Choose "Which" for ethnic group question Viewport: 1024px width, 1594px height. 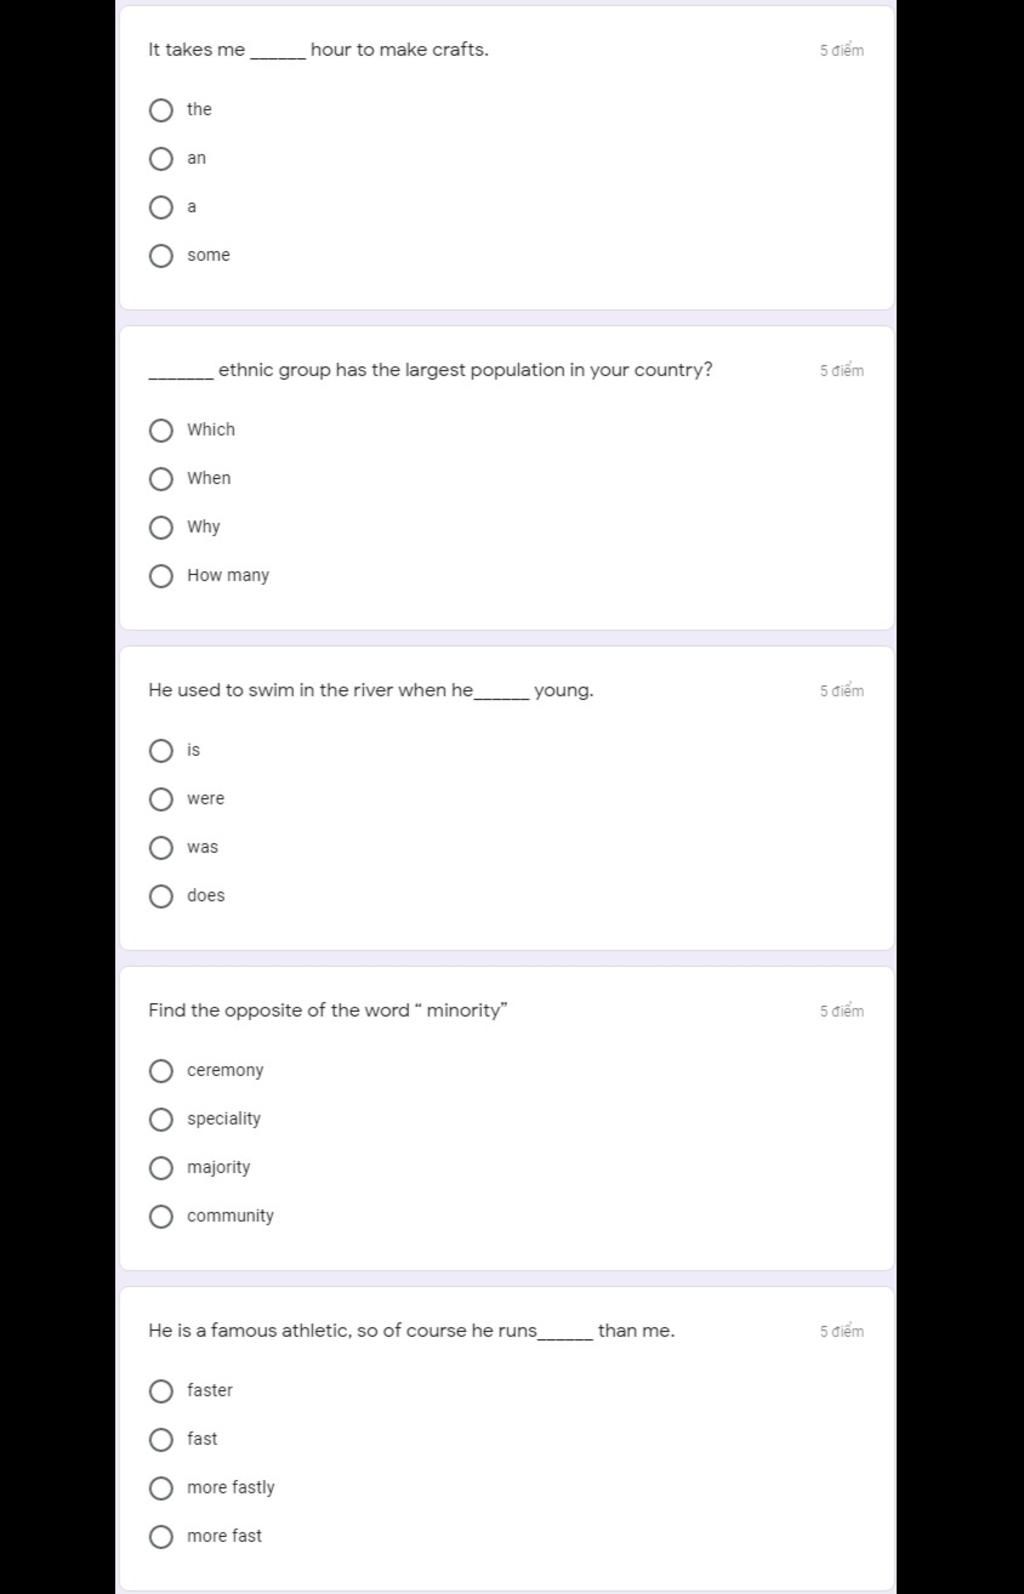(161, 431)
